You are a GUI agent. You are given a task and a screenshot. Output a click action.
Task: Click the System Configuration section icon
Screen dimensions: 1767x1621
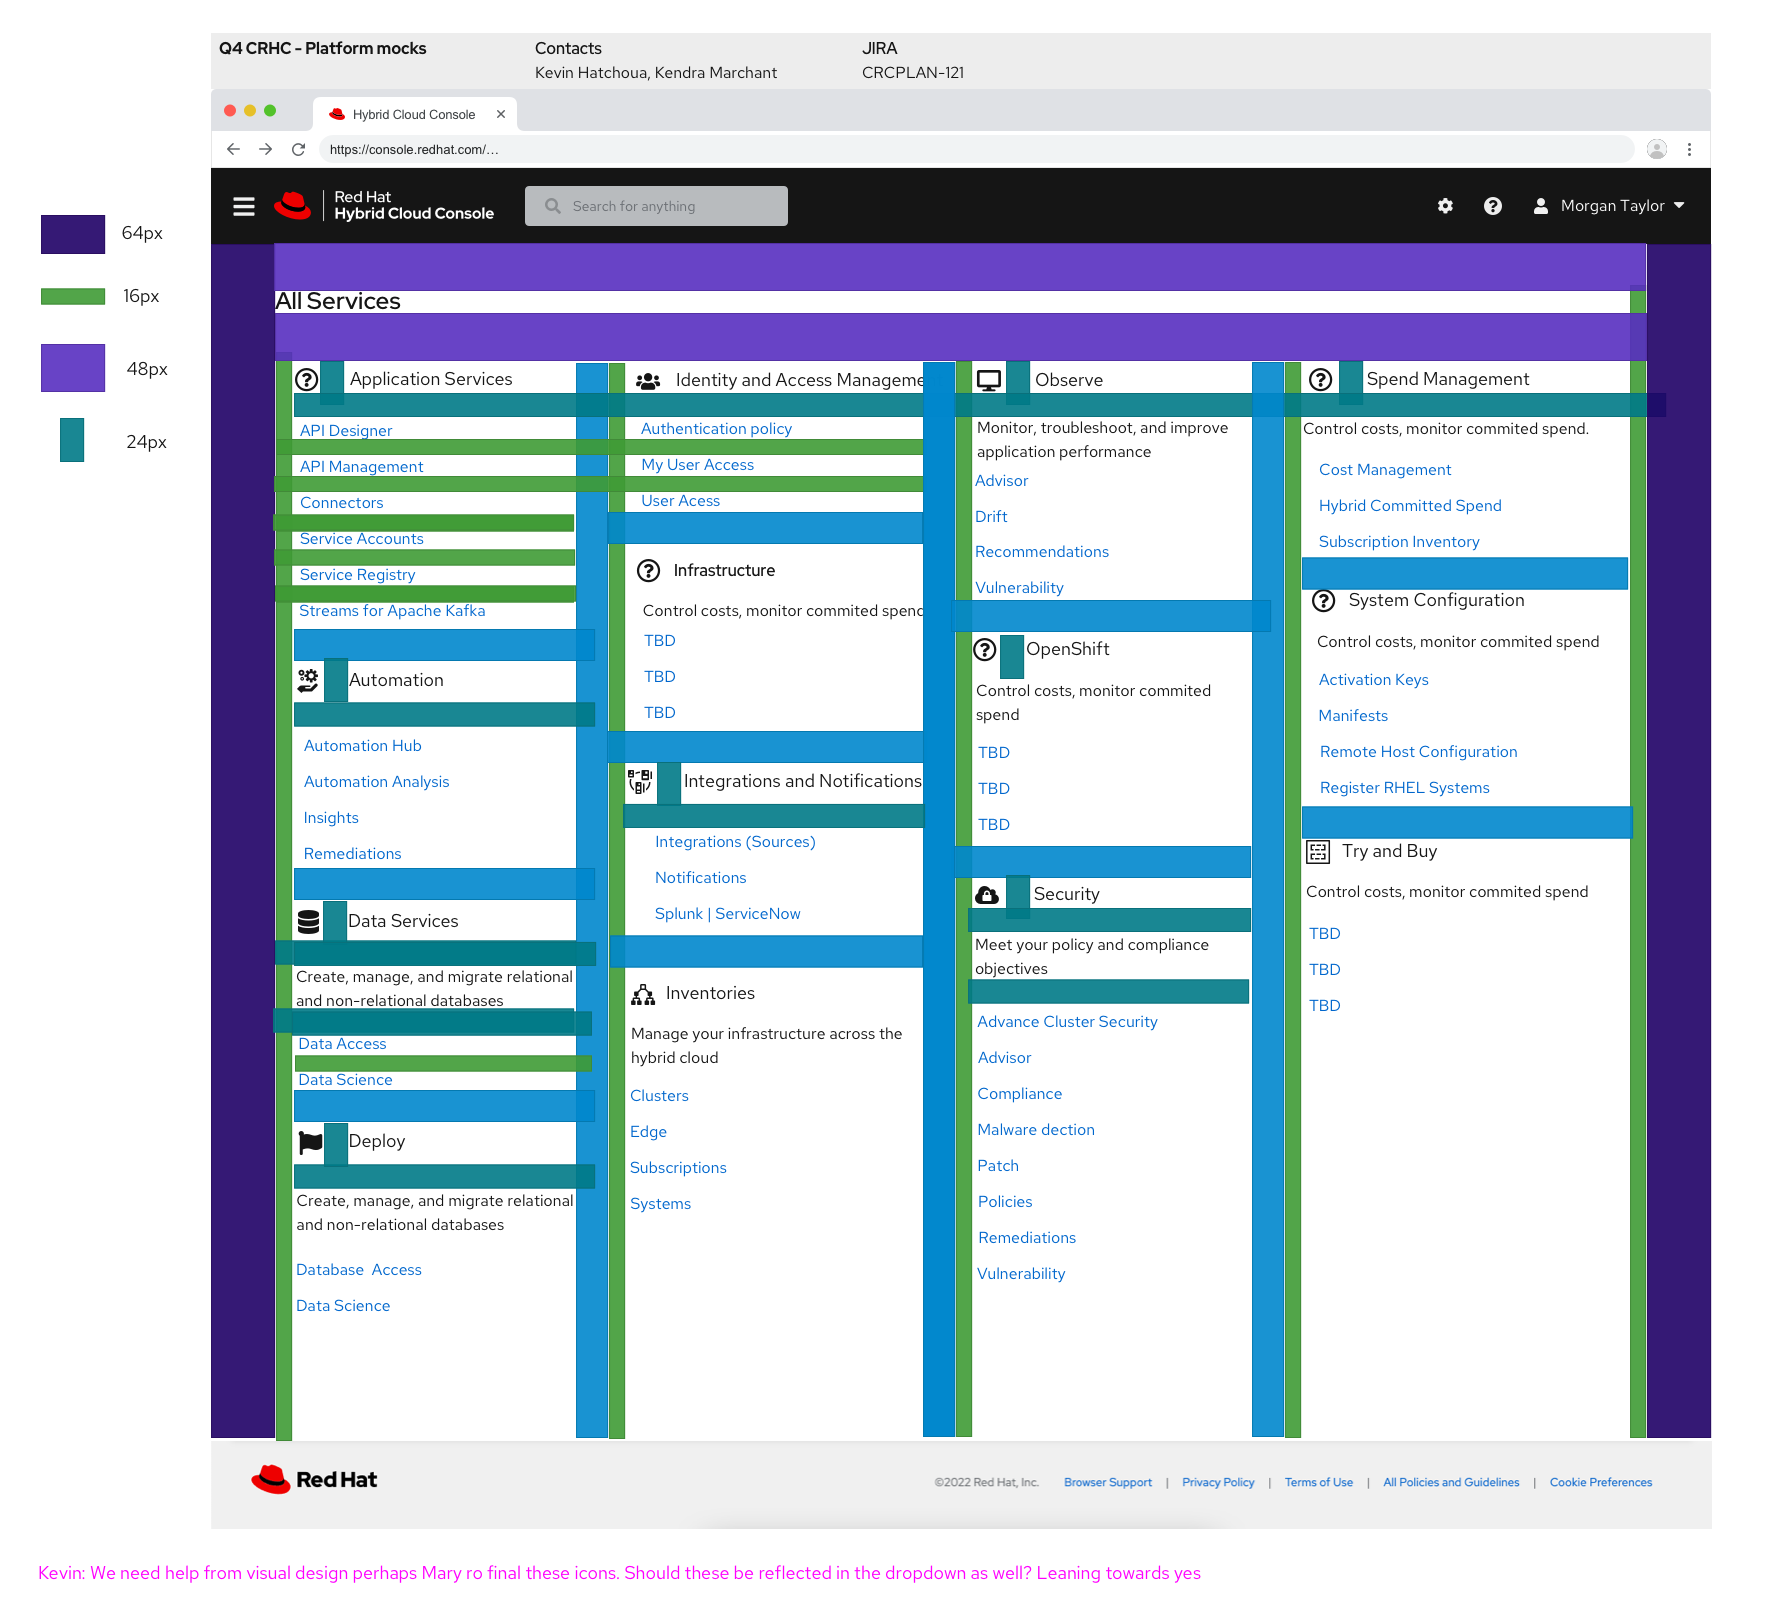[1324, 600]
